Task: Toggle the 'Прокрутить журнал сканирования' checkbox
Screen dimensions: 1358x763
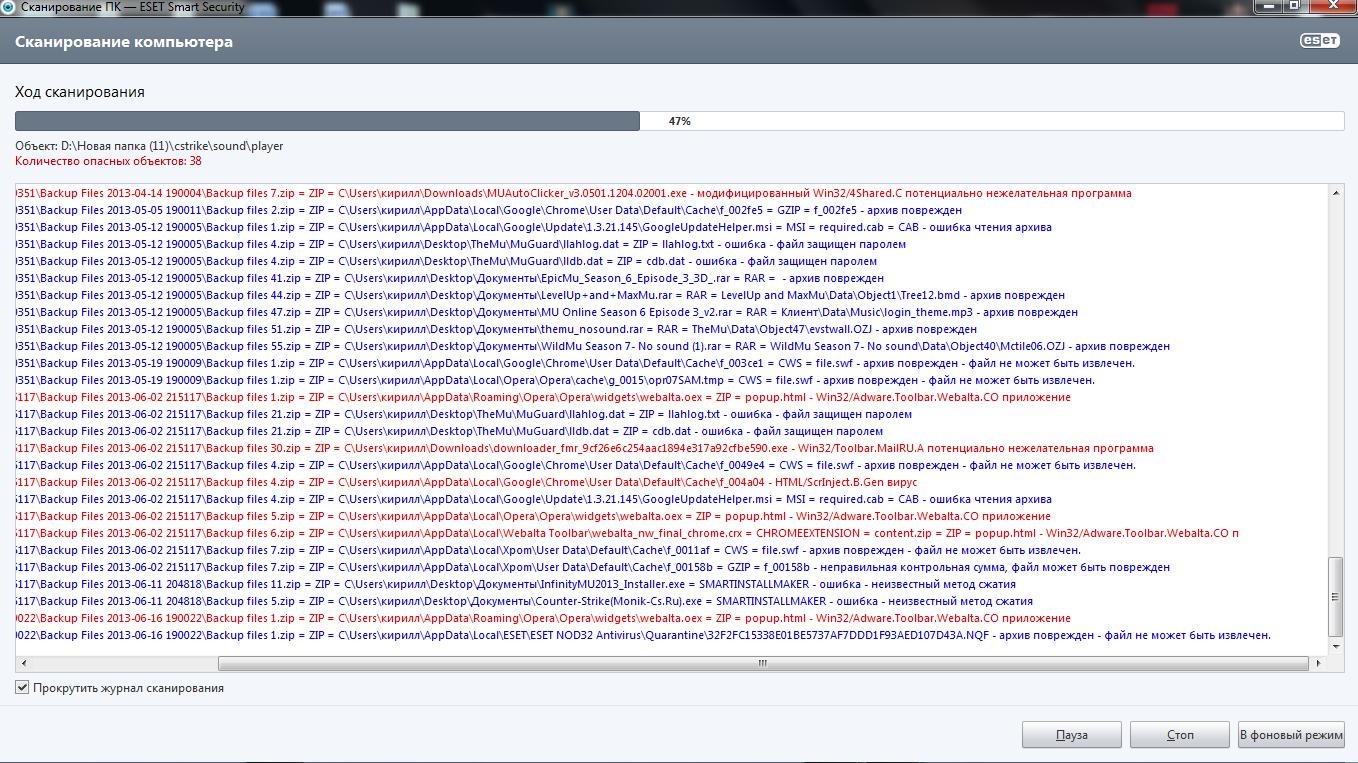Action: point(22,688)
